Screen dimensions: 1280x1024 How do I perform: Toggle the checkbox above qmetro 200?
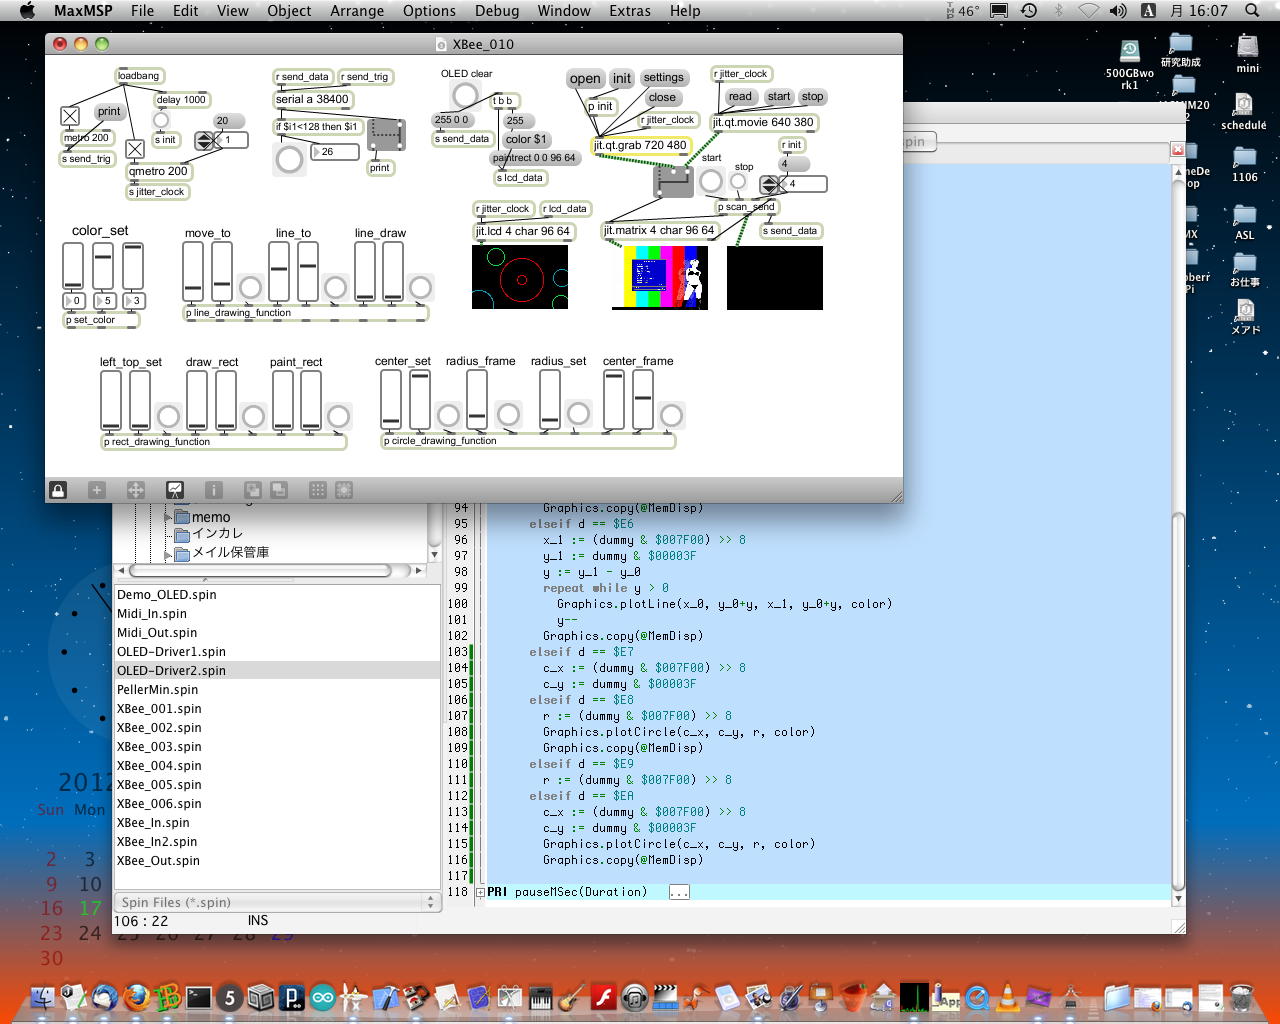pos(135,149)
